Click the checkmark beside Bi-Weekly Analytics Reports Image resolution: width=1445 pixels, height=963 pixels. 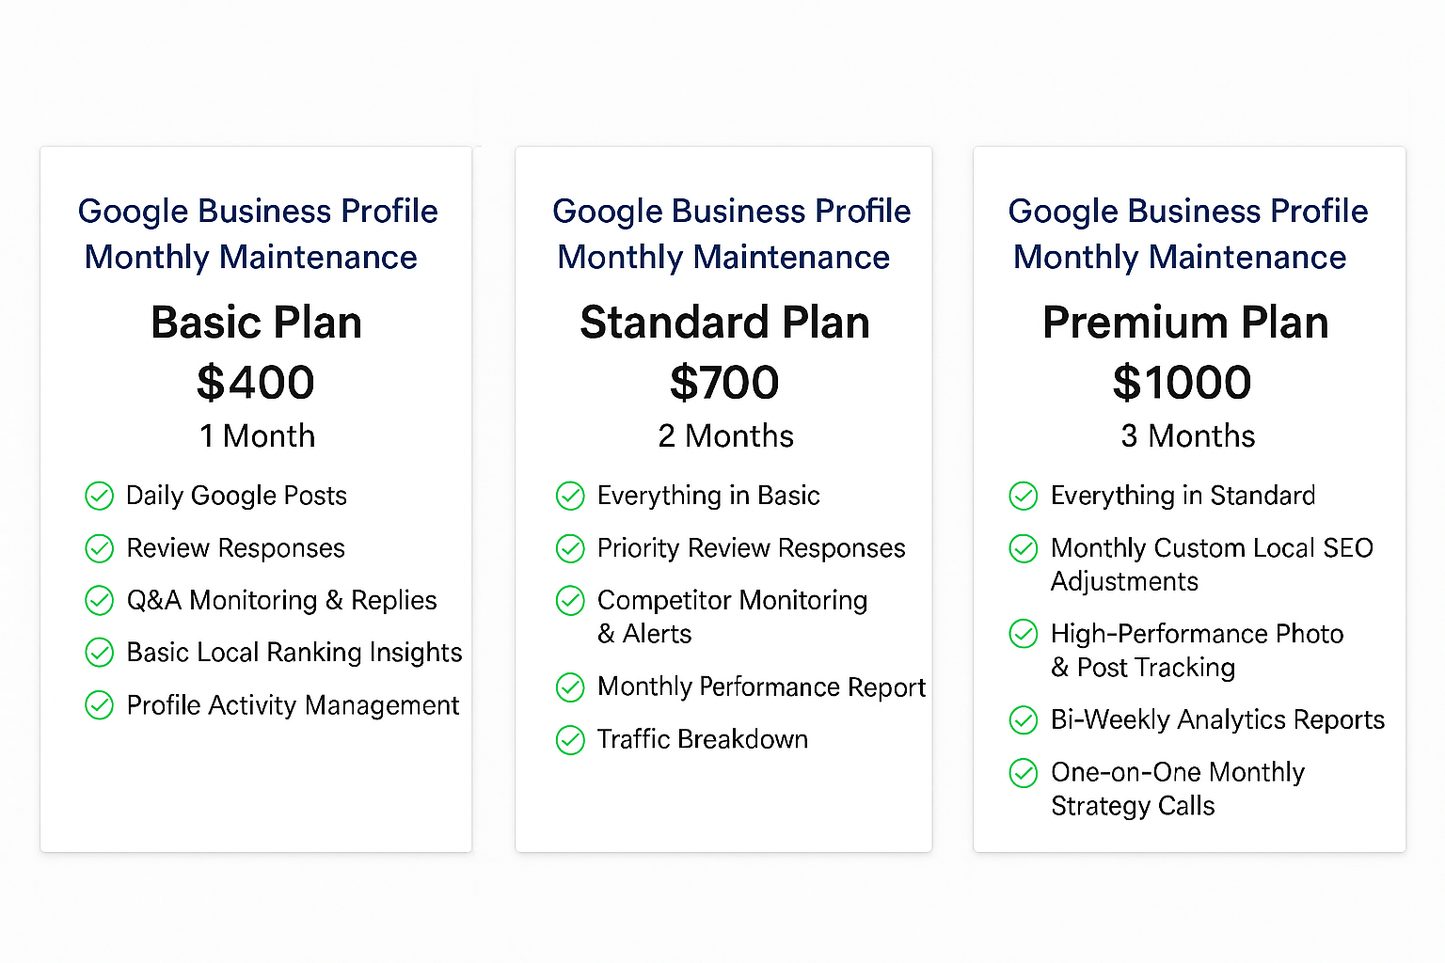pos(1023,720)
